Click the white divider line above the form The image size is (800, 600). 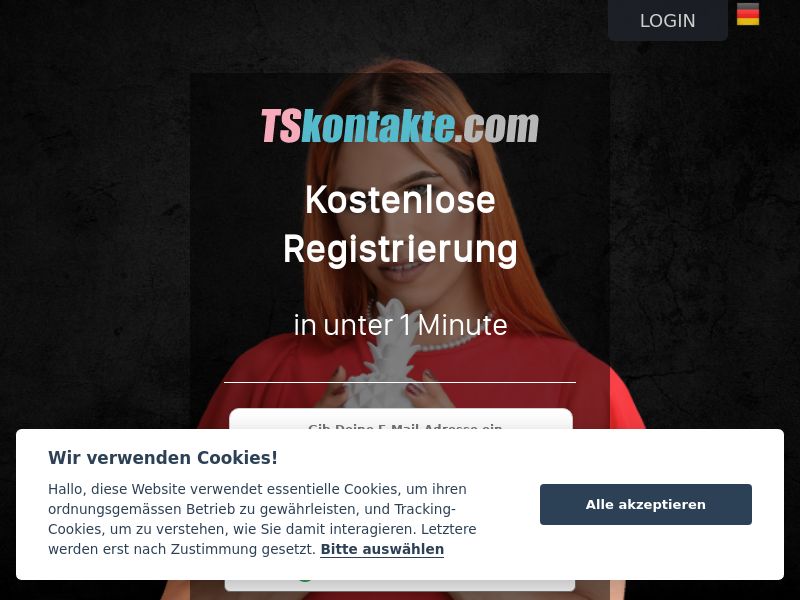coord(400,382)
